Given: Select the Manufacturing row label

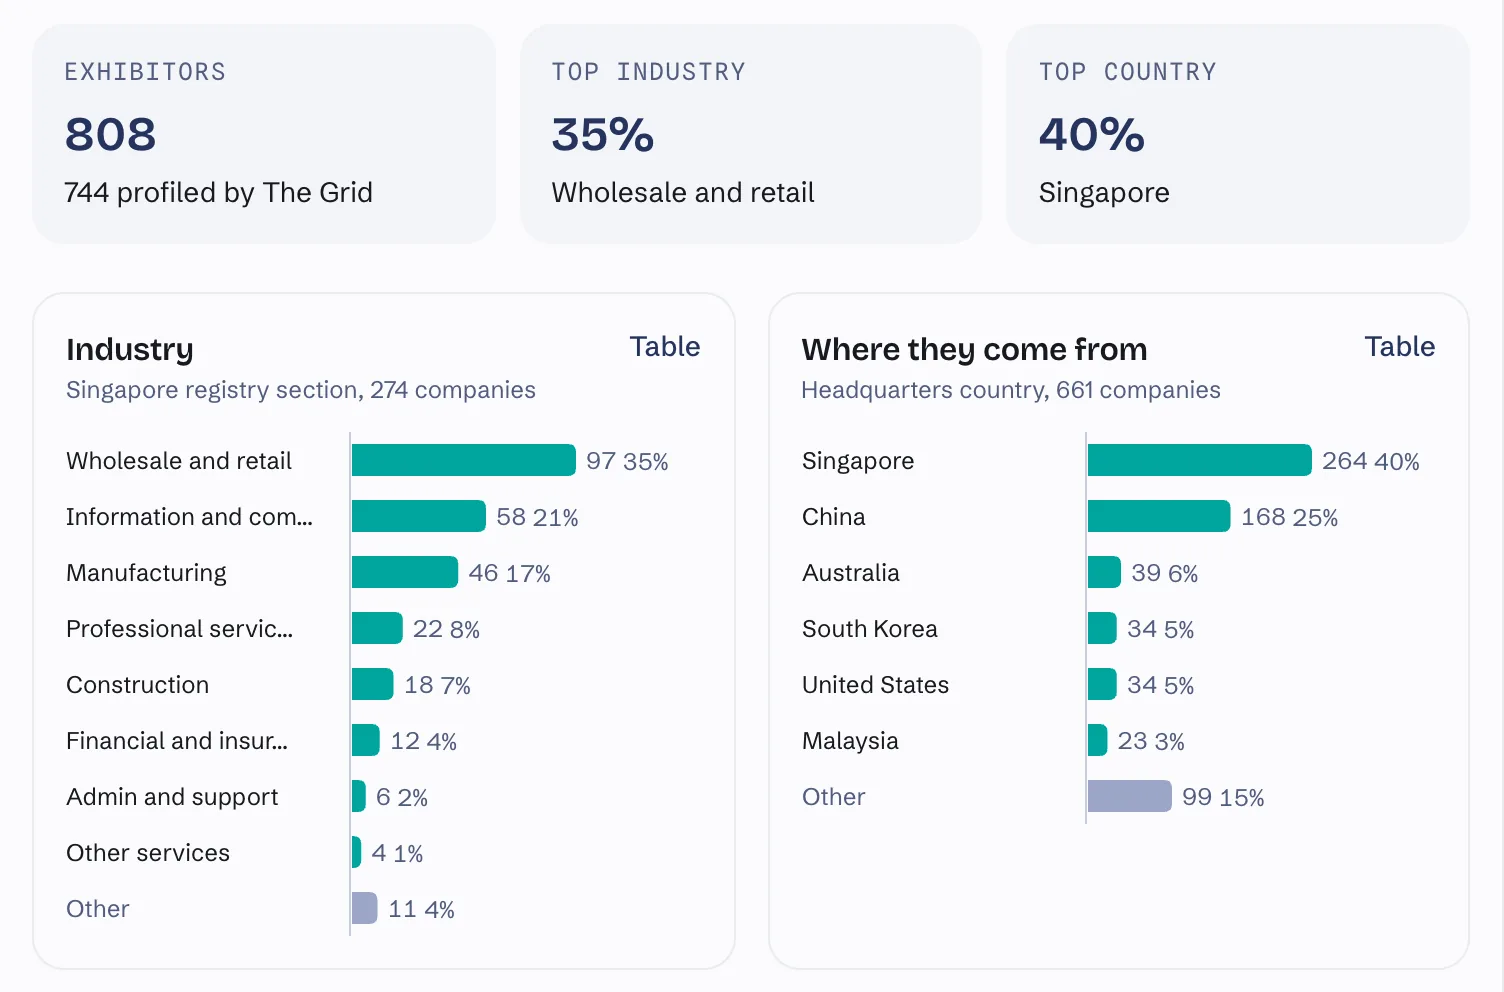Looking at the screenshot, I should coord(146,573).
